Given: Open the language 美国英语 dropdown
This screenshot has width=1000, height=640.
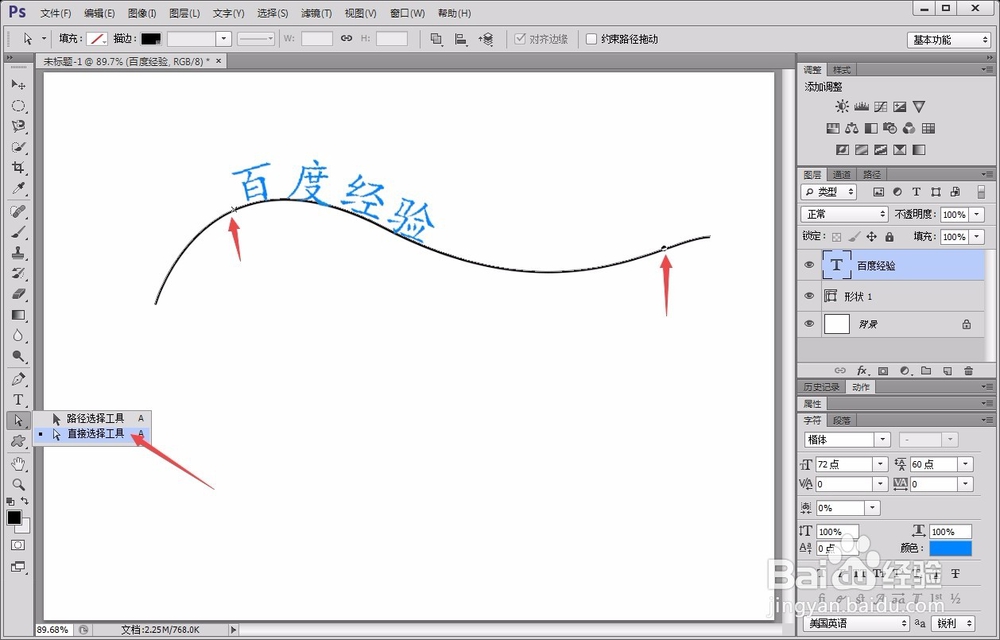Looking at the screenshot, I should (x=857, y=623).
